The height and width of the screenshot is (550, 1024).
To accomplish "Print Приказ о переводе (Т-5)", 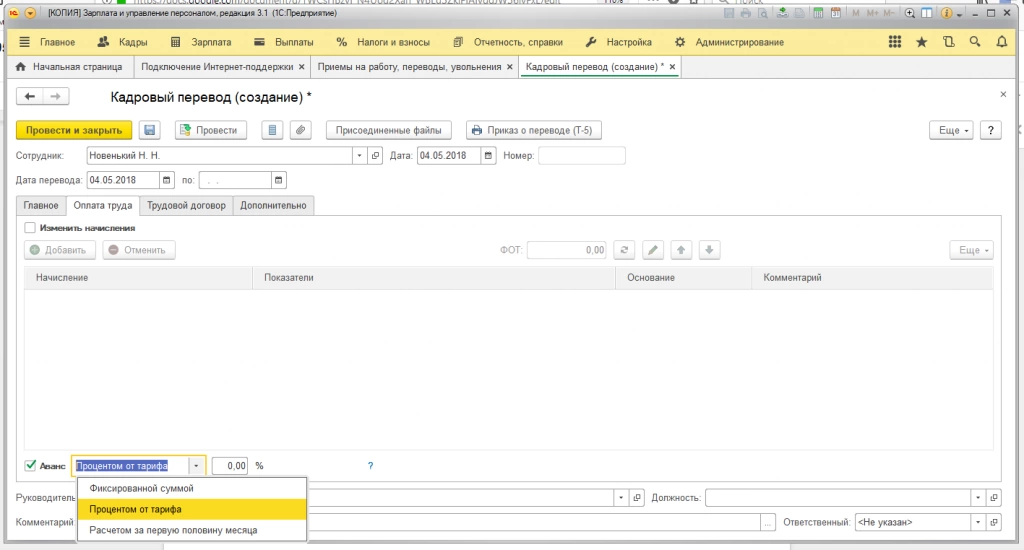I will click(534, 130).
